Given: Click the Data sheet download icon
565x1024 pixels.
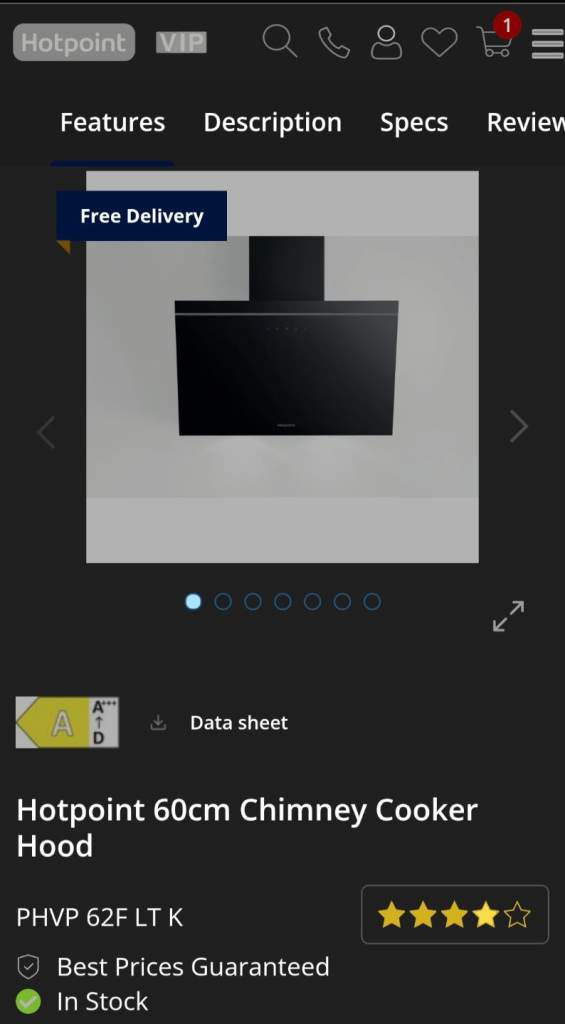Looking at the screenshot, I should click(x=158, y=723).
